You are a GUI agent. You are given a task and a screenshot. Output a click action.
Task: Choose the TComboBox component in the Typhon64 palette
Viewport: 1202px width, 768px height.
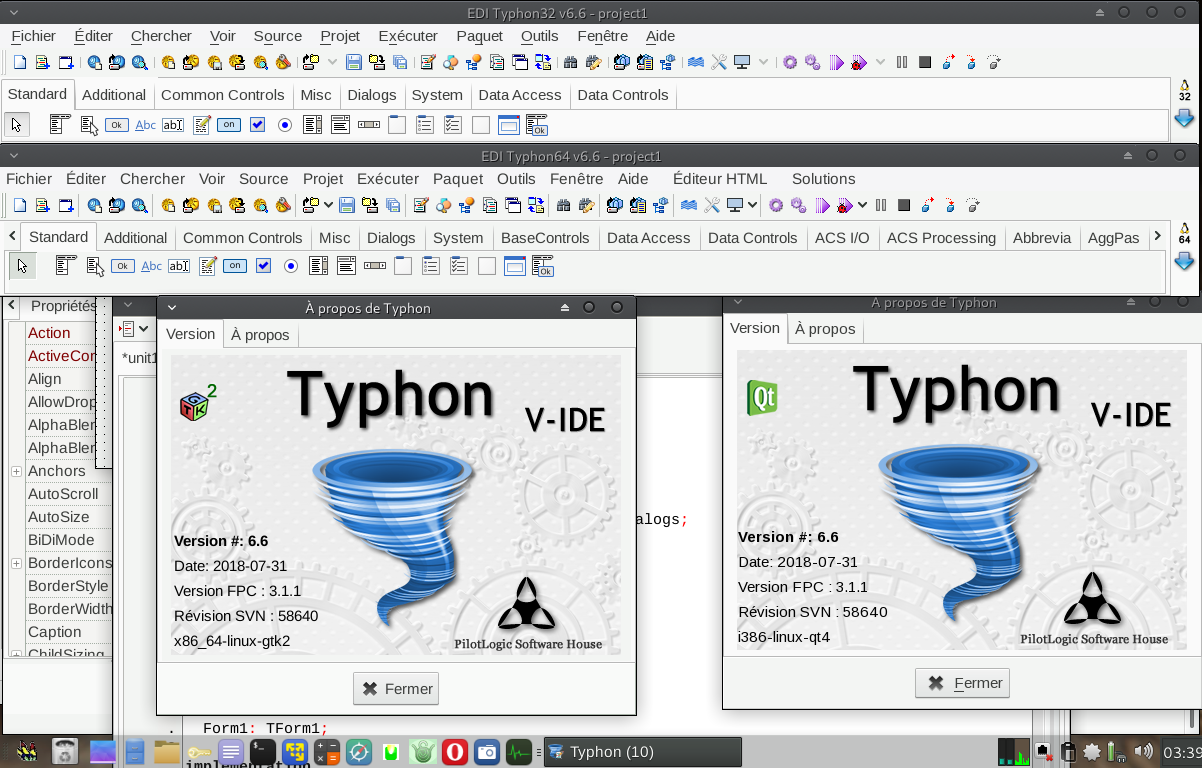tap(347, 266)
